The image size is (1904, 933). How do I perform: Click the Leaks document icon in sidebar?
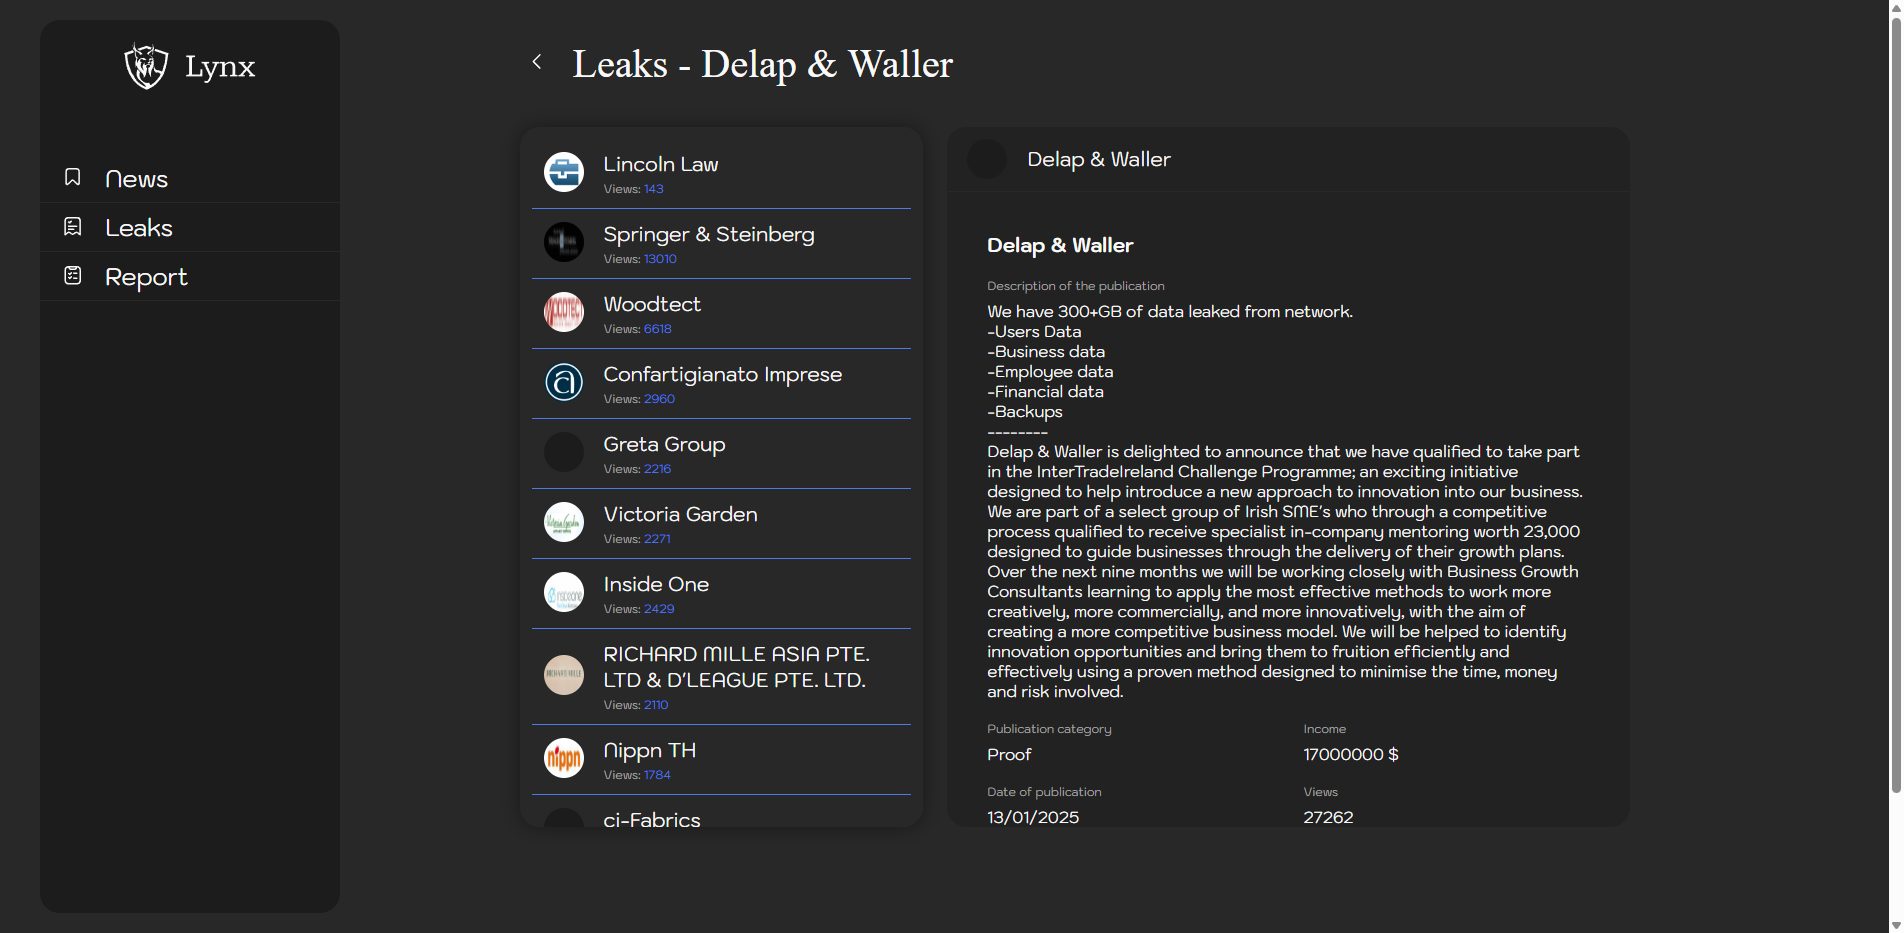tap(73, 227)
